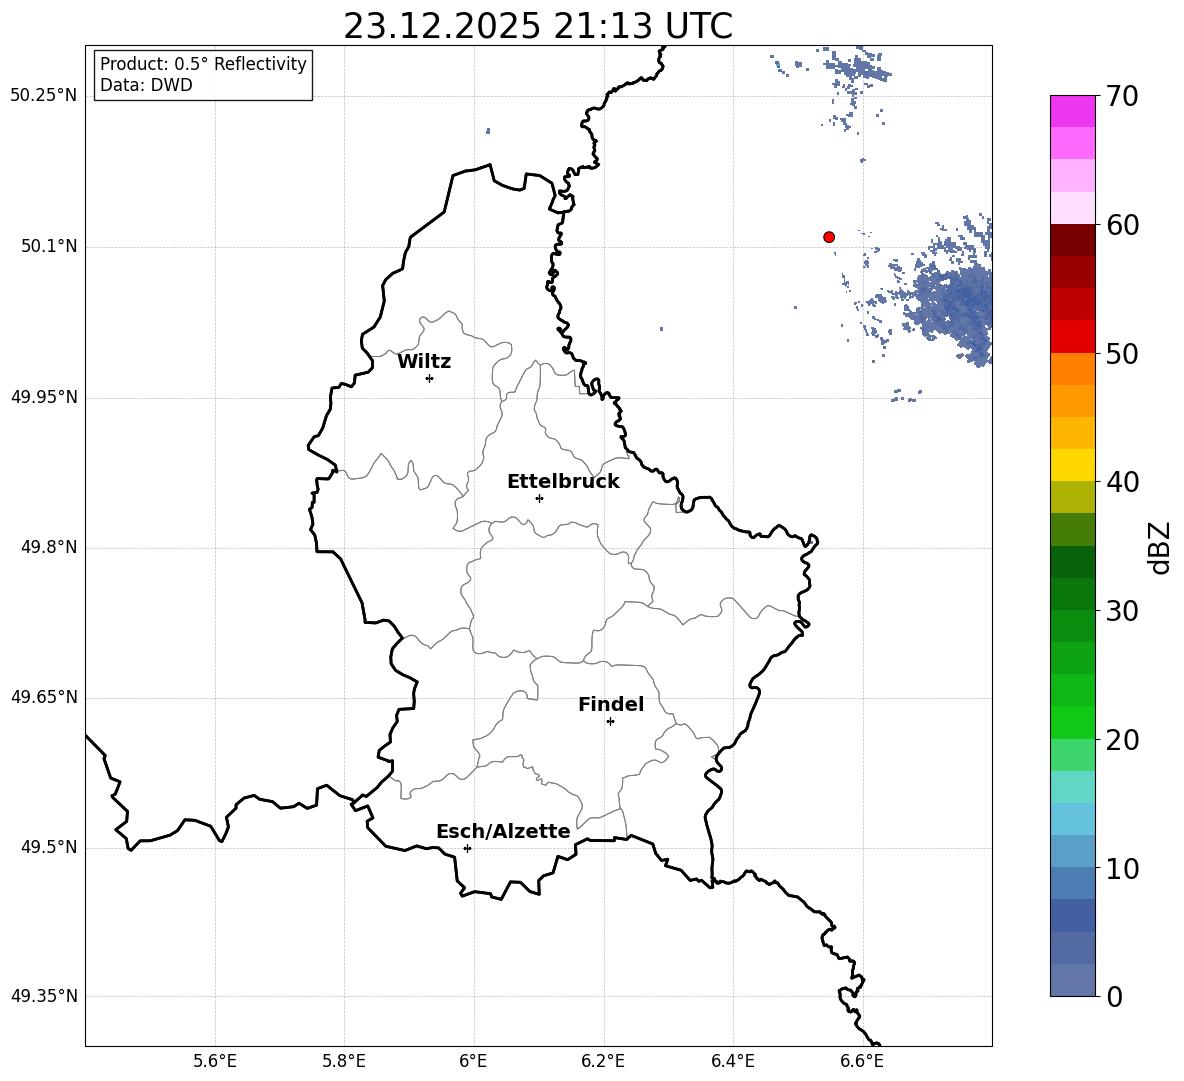Click the colorbar tick label 20
Screen dimensions: 1184x1081
click(x=1122, y=740)
